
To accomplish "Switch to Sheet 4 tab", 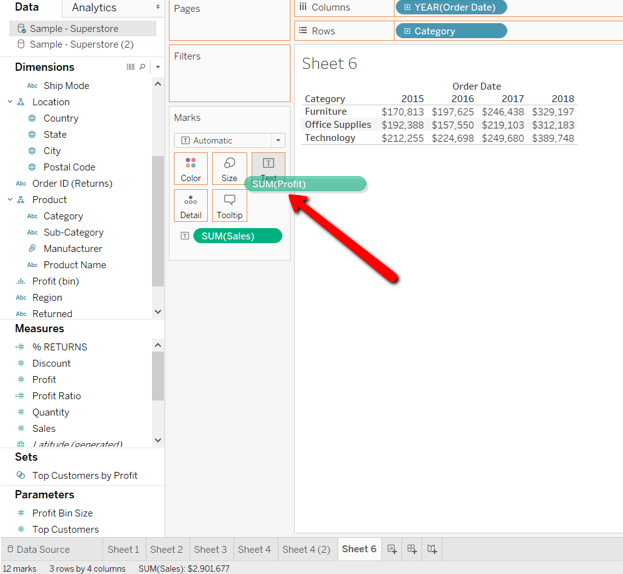I will coord(254,549).
